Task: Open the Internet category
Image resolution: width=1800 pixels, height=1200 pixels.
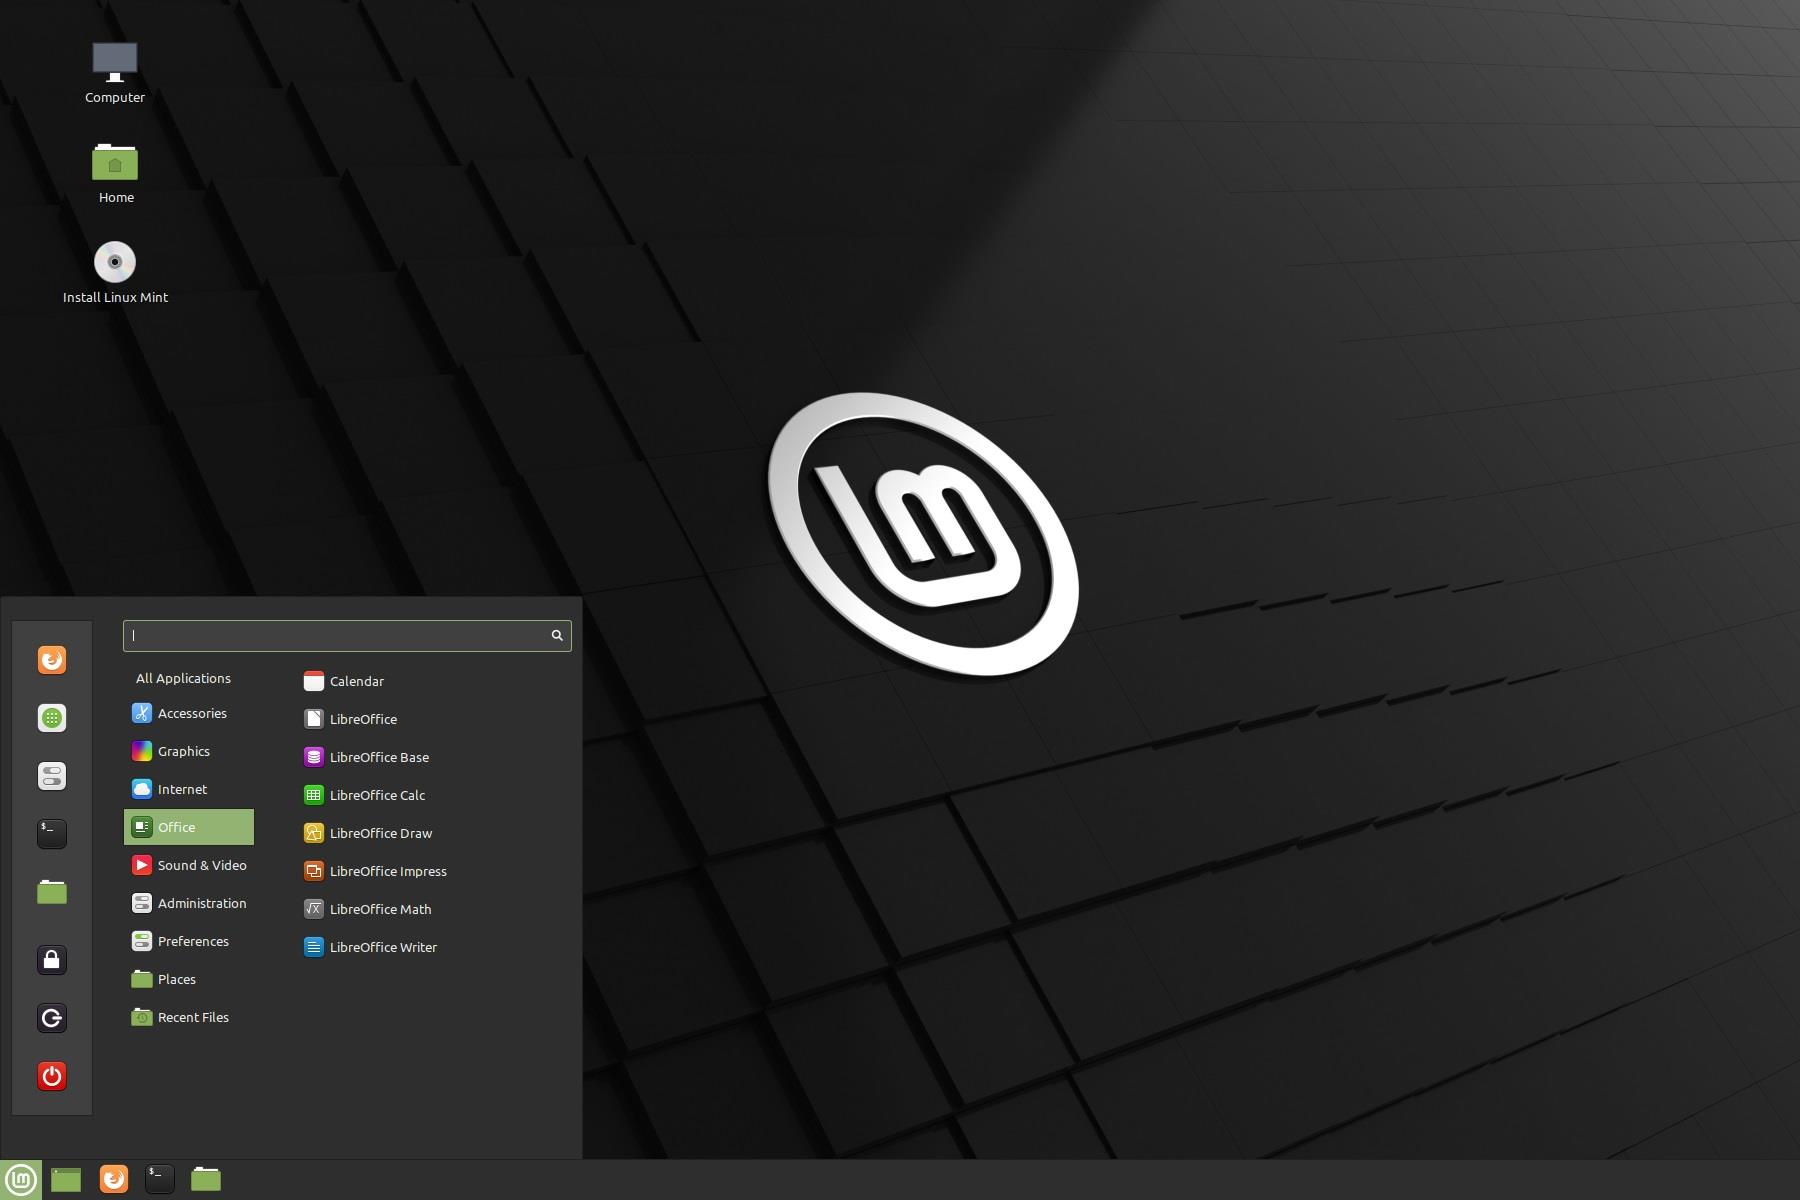Action: (x=189, y=789)
